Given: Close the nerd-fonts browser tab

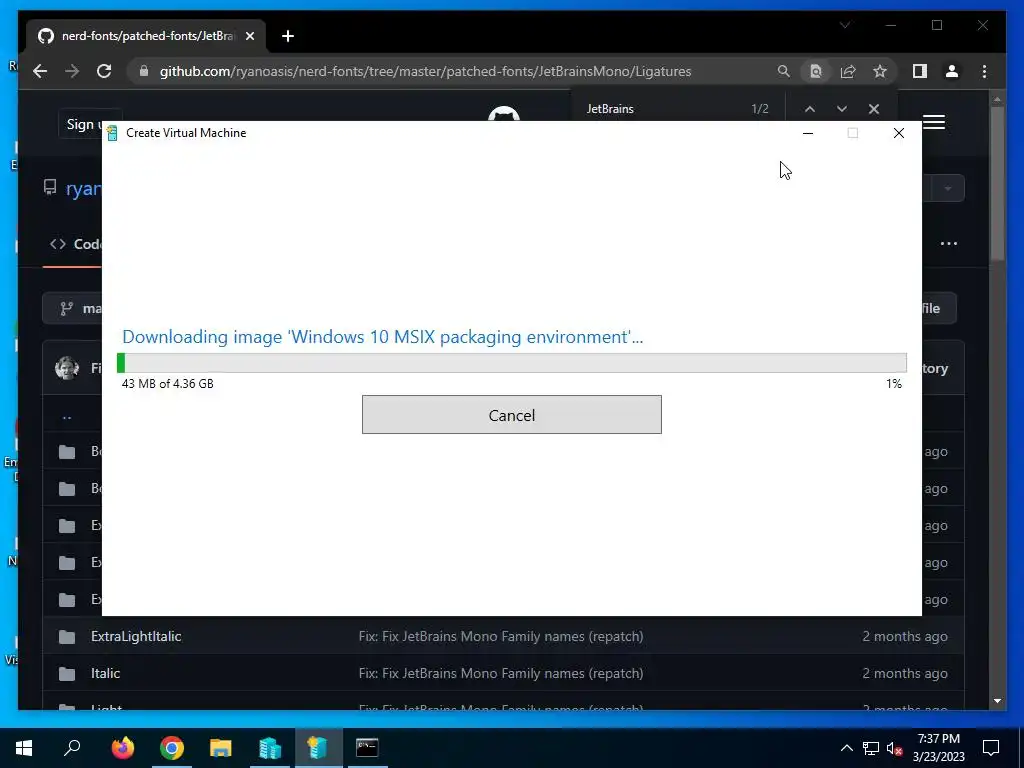Looking at the screenshot, I should point(249,36).
